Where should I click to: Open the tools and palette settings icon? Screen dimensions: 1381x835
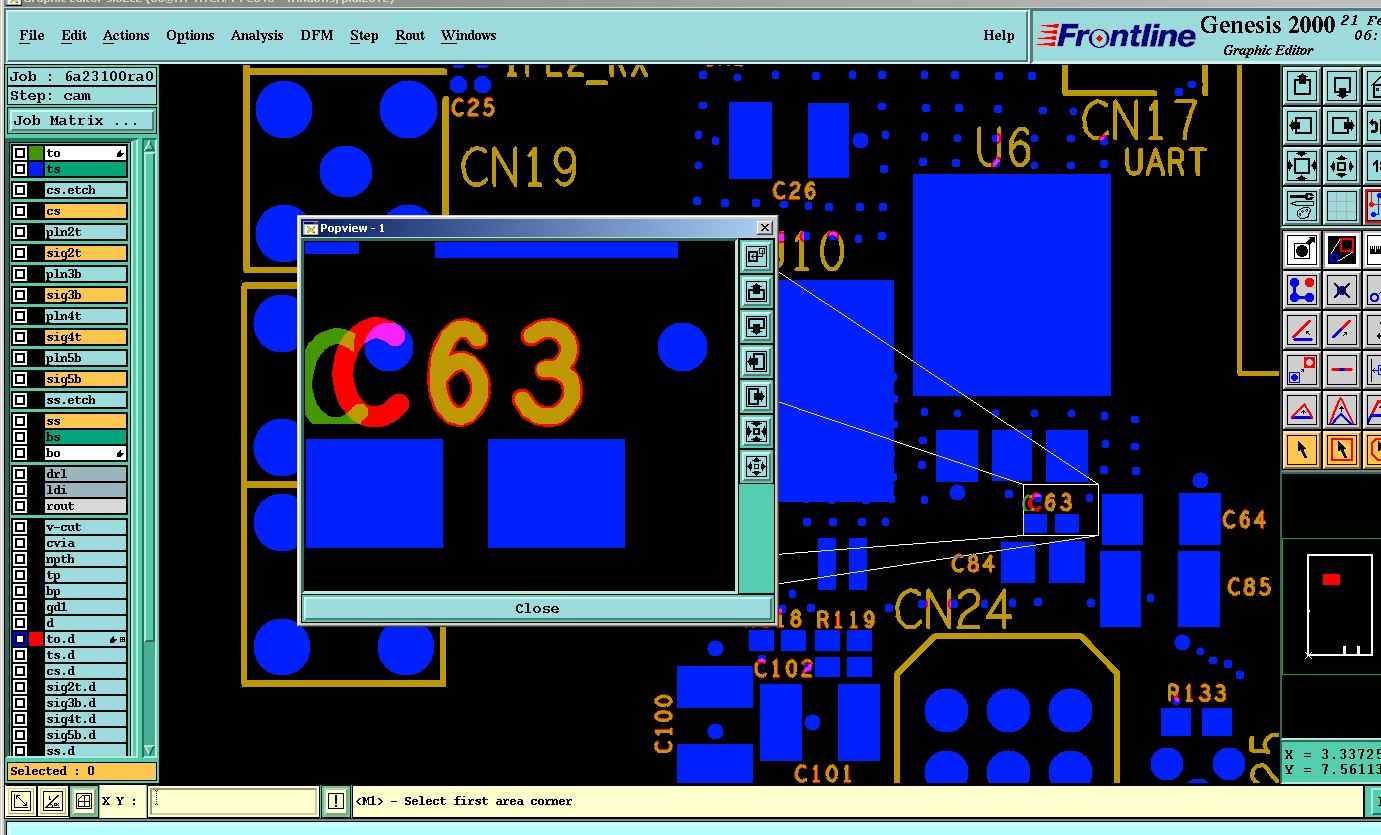[1302, 205]
